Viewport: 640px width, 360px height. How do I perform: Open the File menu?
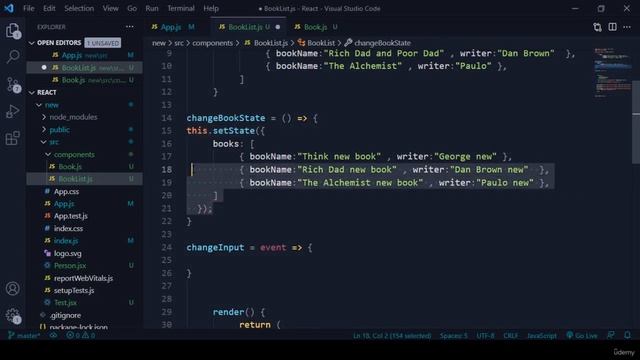click(29, 8)
